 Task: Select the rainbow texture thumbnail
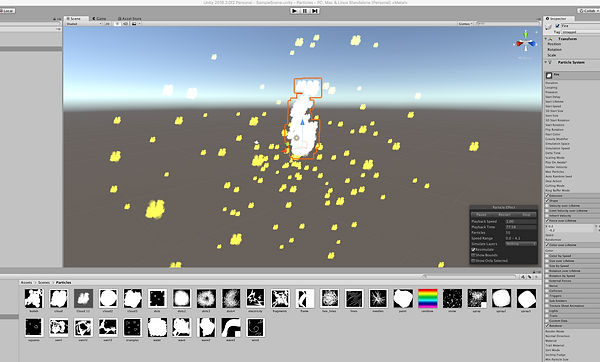pyautogui.click(x=427, y=298)
